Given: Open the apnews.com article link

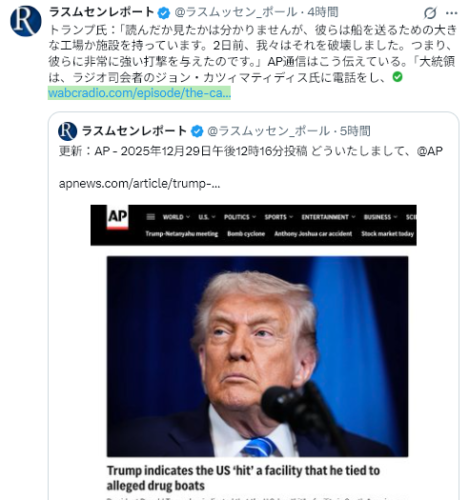Looking at the screenshot, I should pyautogui.click(x=139, y=183).
